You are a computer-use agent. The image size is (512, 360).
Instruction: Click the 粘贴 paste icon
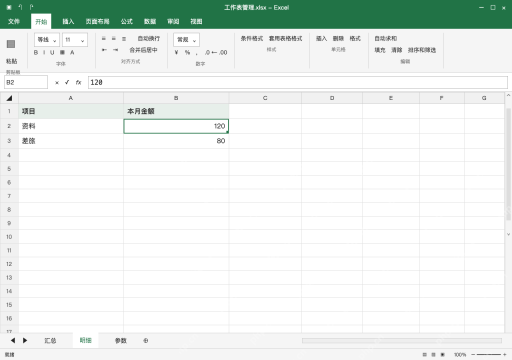pos(11,44)
